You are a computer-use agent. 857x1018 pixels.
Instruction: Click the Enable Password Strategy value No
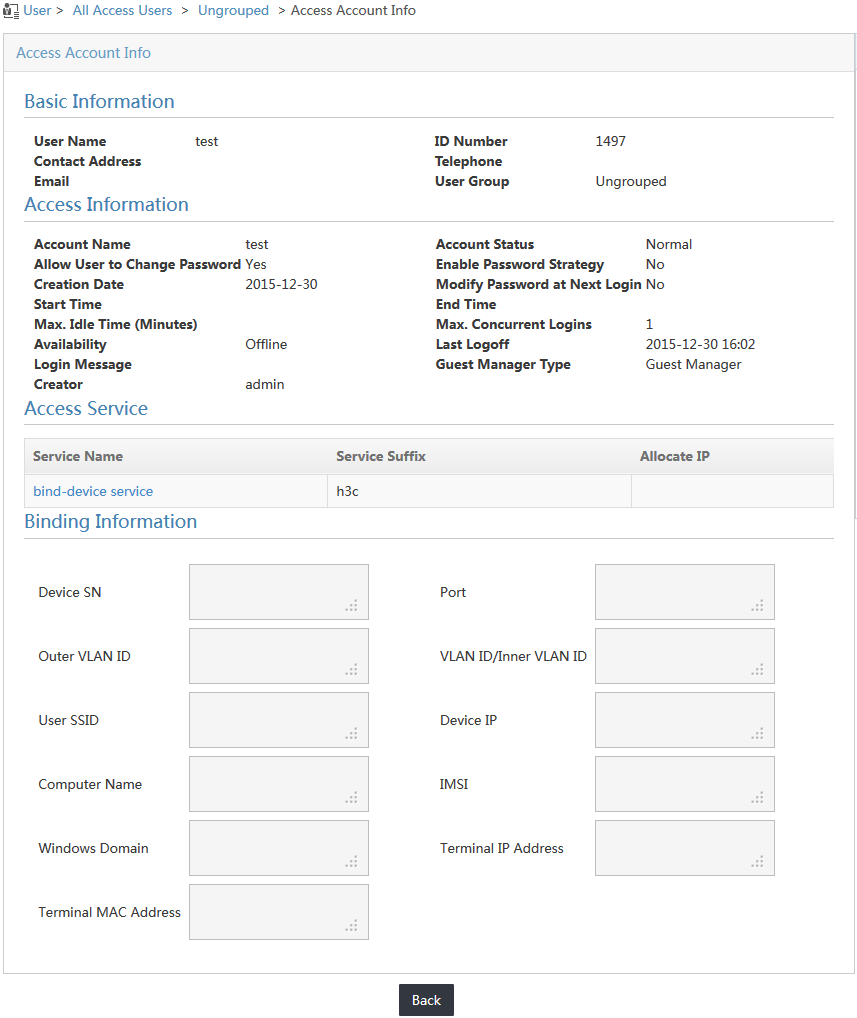pos(655,264)
